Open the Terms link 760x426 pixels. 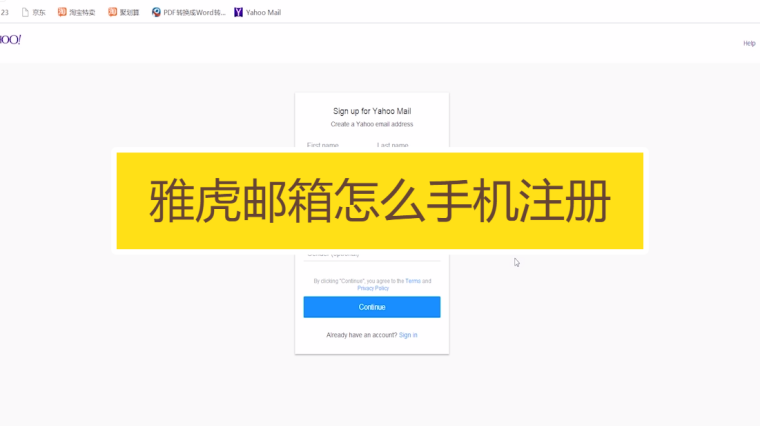click(x=413, y=281)
